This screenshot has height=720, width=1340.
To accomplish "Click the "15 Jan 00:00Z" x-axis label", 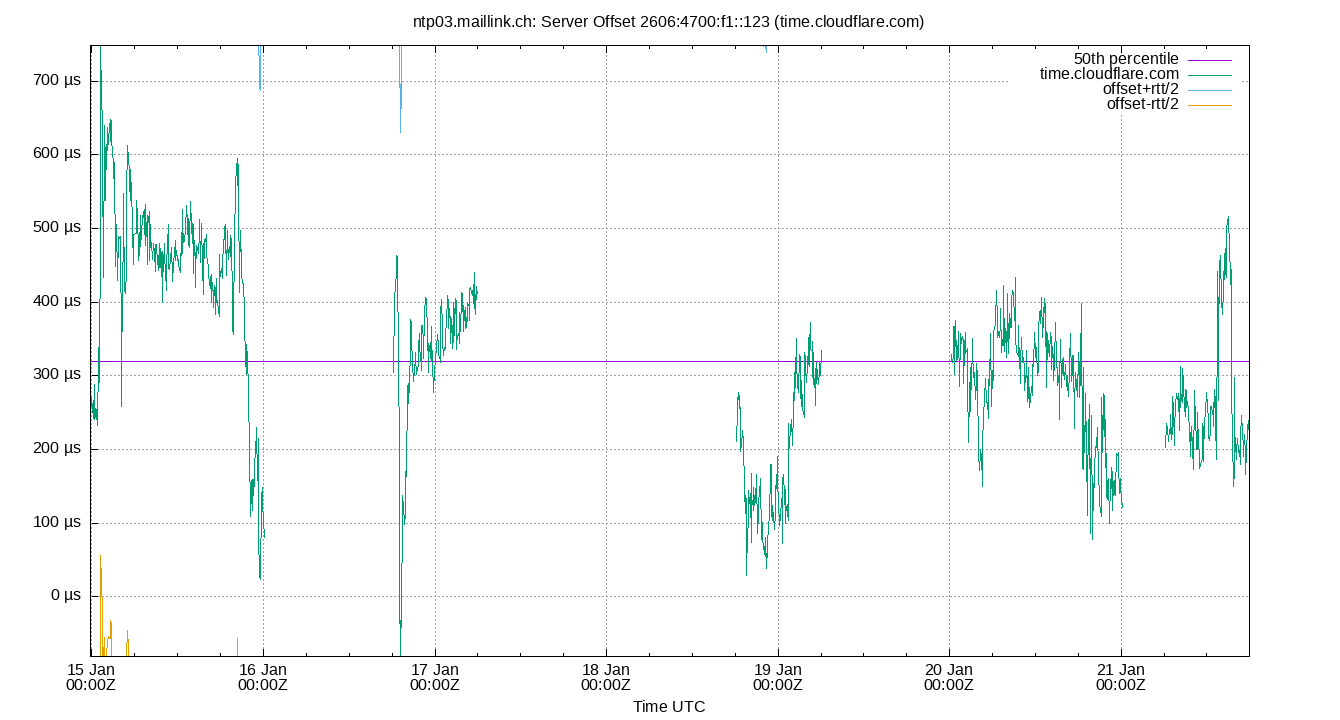I will pos(91,677).
